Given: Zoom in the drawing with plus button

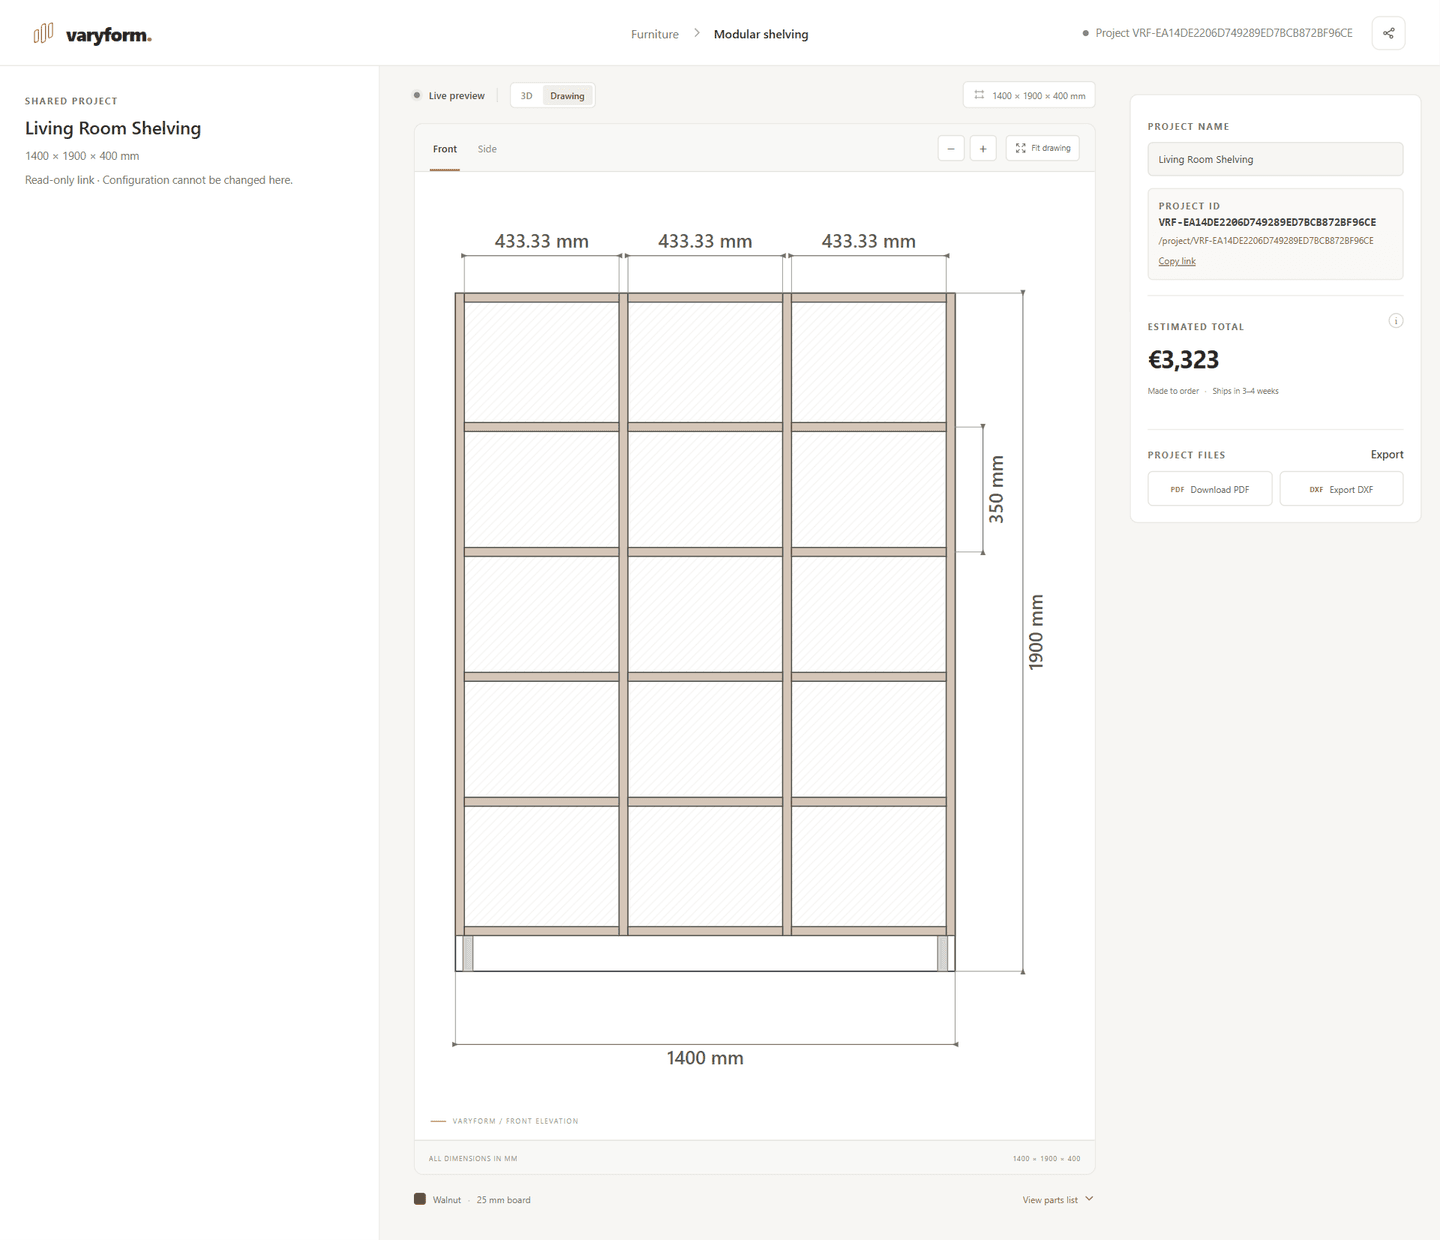Looking at the screenshot, I should 983,149.
